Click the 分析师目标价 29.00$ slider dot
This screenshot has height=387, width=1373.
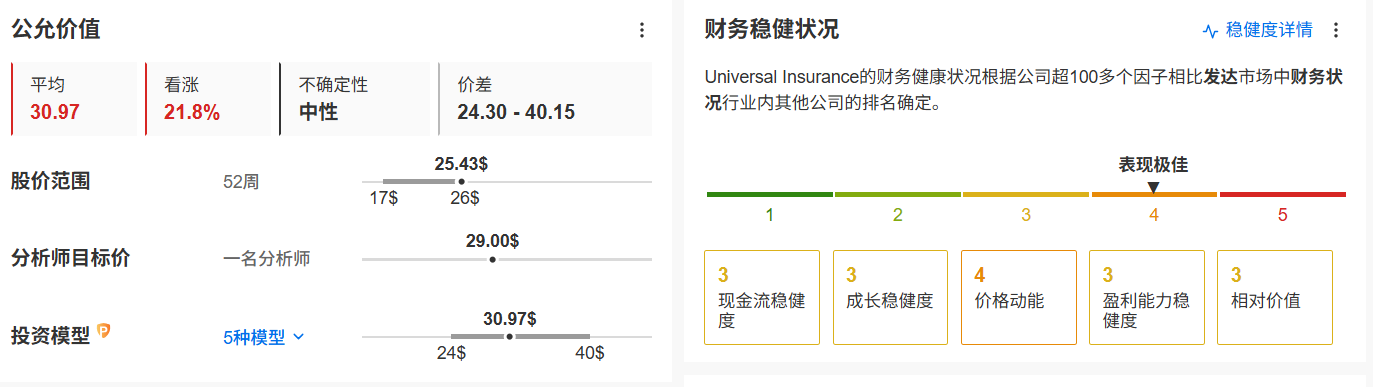pos(492,259)
